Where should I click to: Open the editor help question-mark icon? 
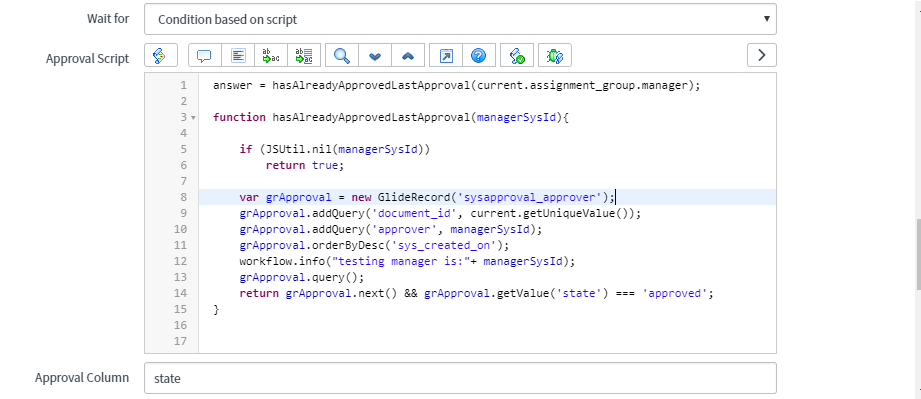(479, 55)
